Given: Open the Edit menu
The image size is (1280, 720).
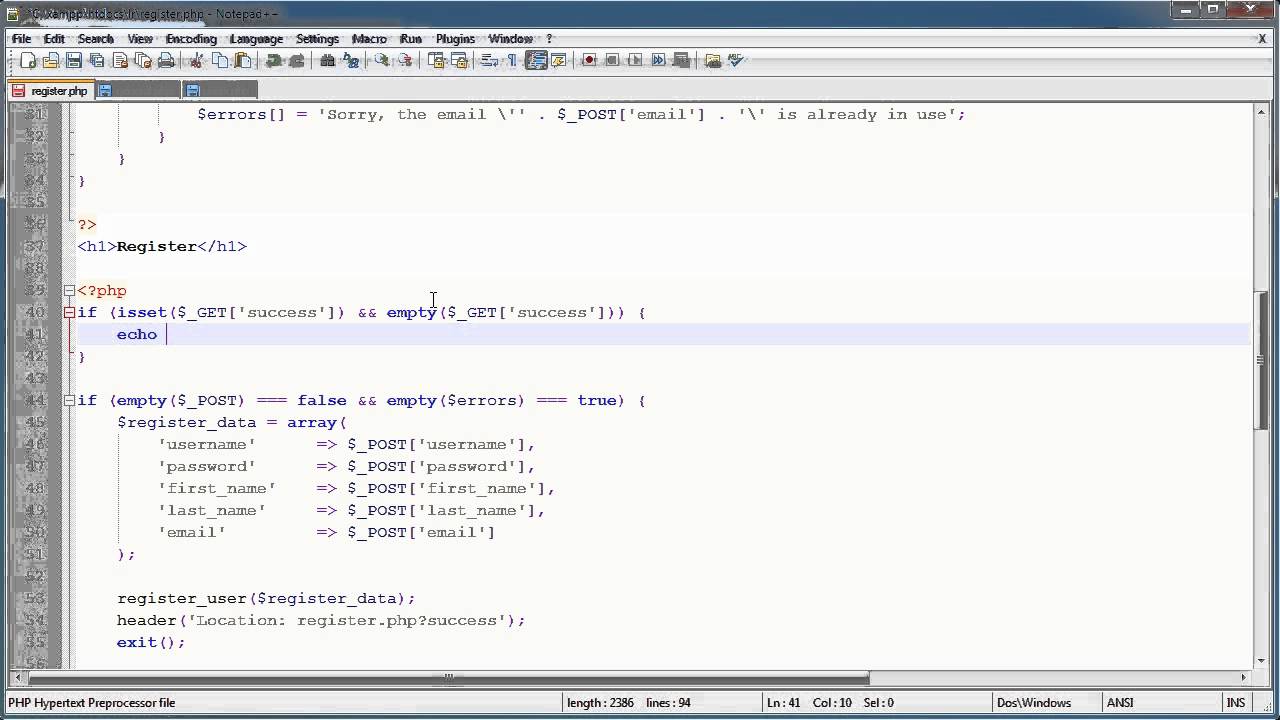Looking at the screenshot, I should pos(54,39).
